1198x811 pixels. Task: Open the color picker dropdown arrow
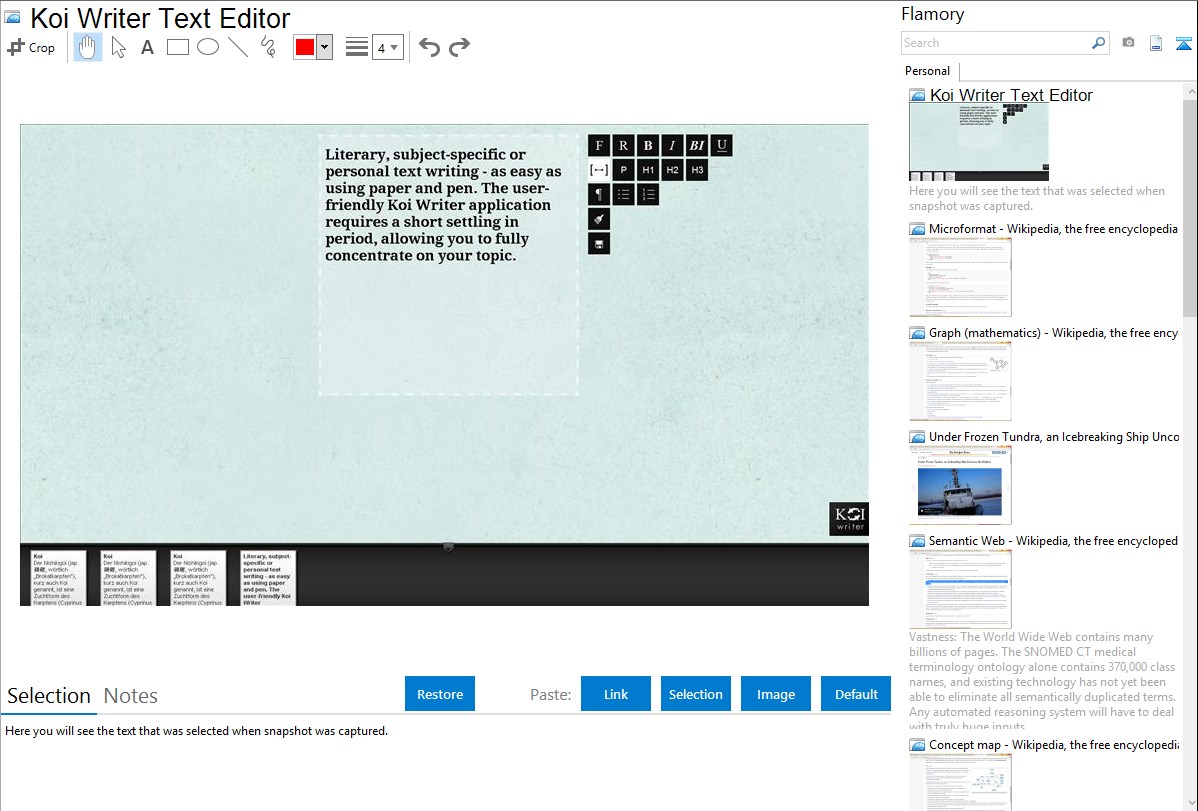[324, 47]
